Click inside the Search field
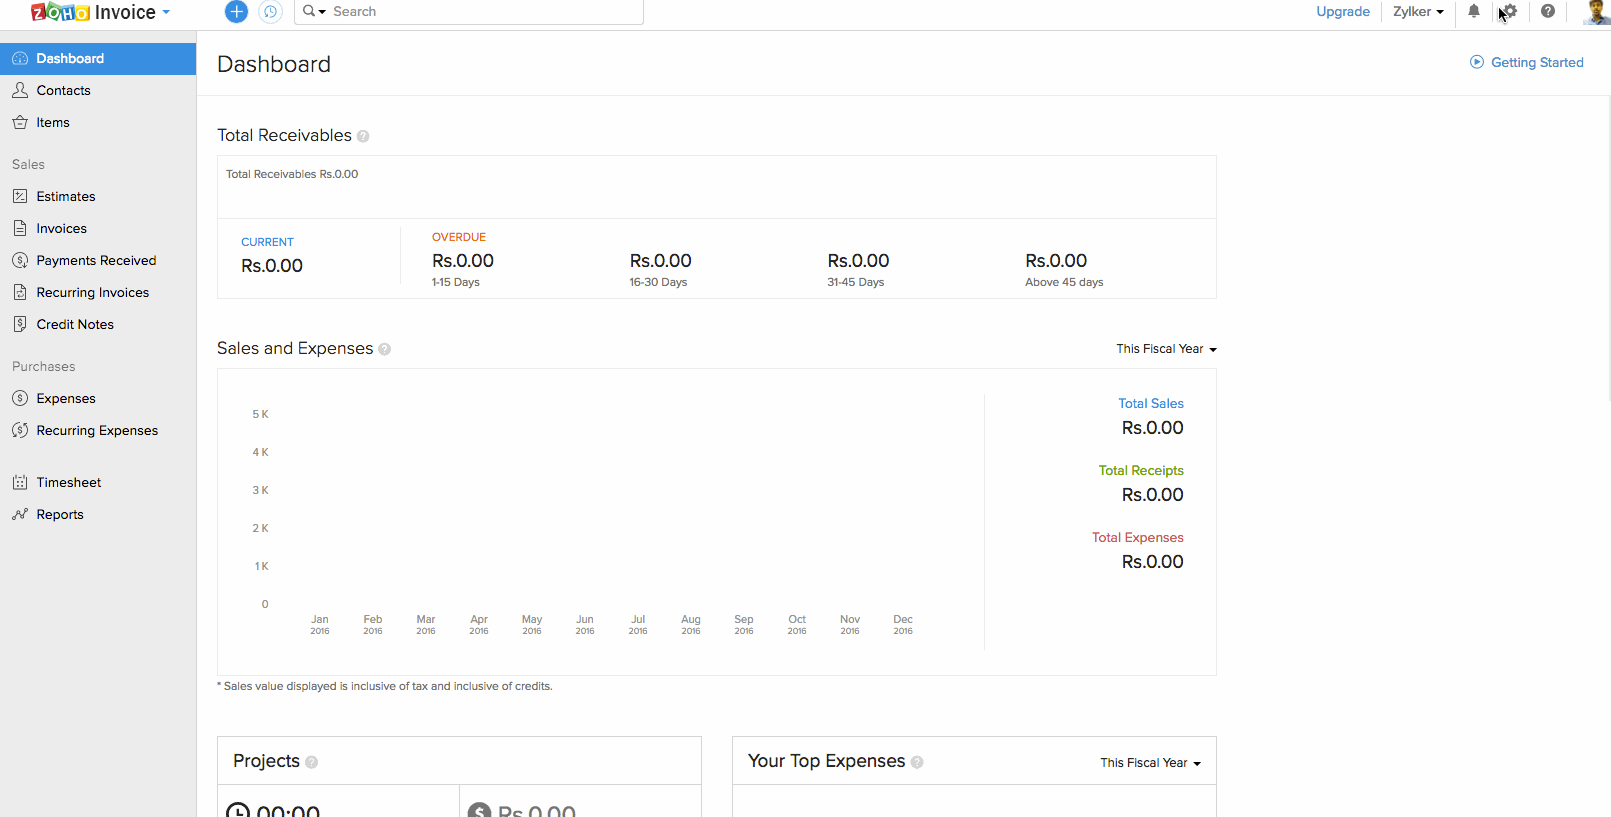Screen dimensions: 1611x817 [x=486, y=12]
